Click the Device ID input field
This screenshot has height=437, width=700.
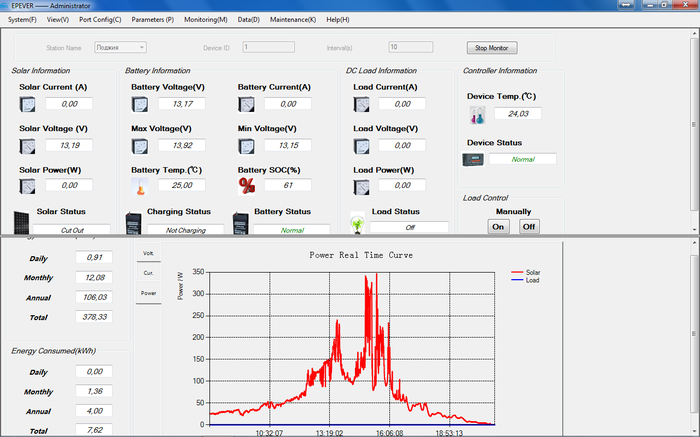pos(268,47)
